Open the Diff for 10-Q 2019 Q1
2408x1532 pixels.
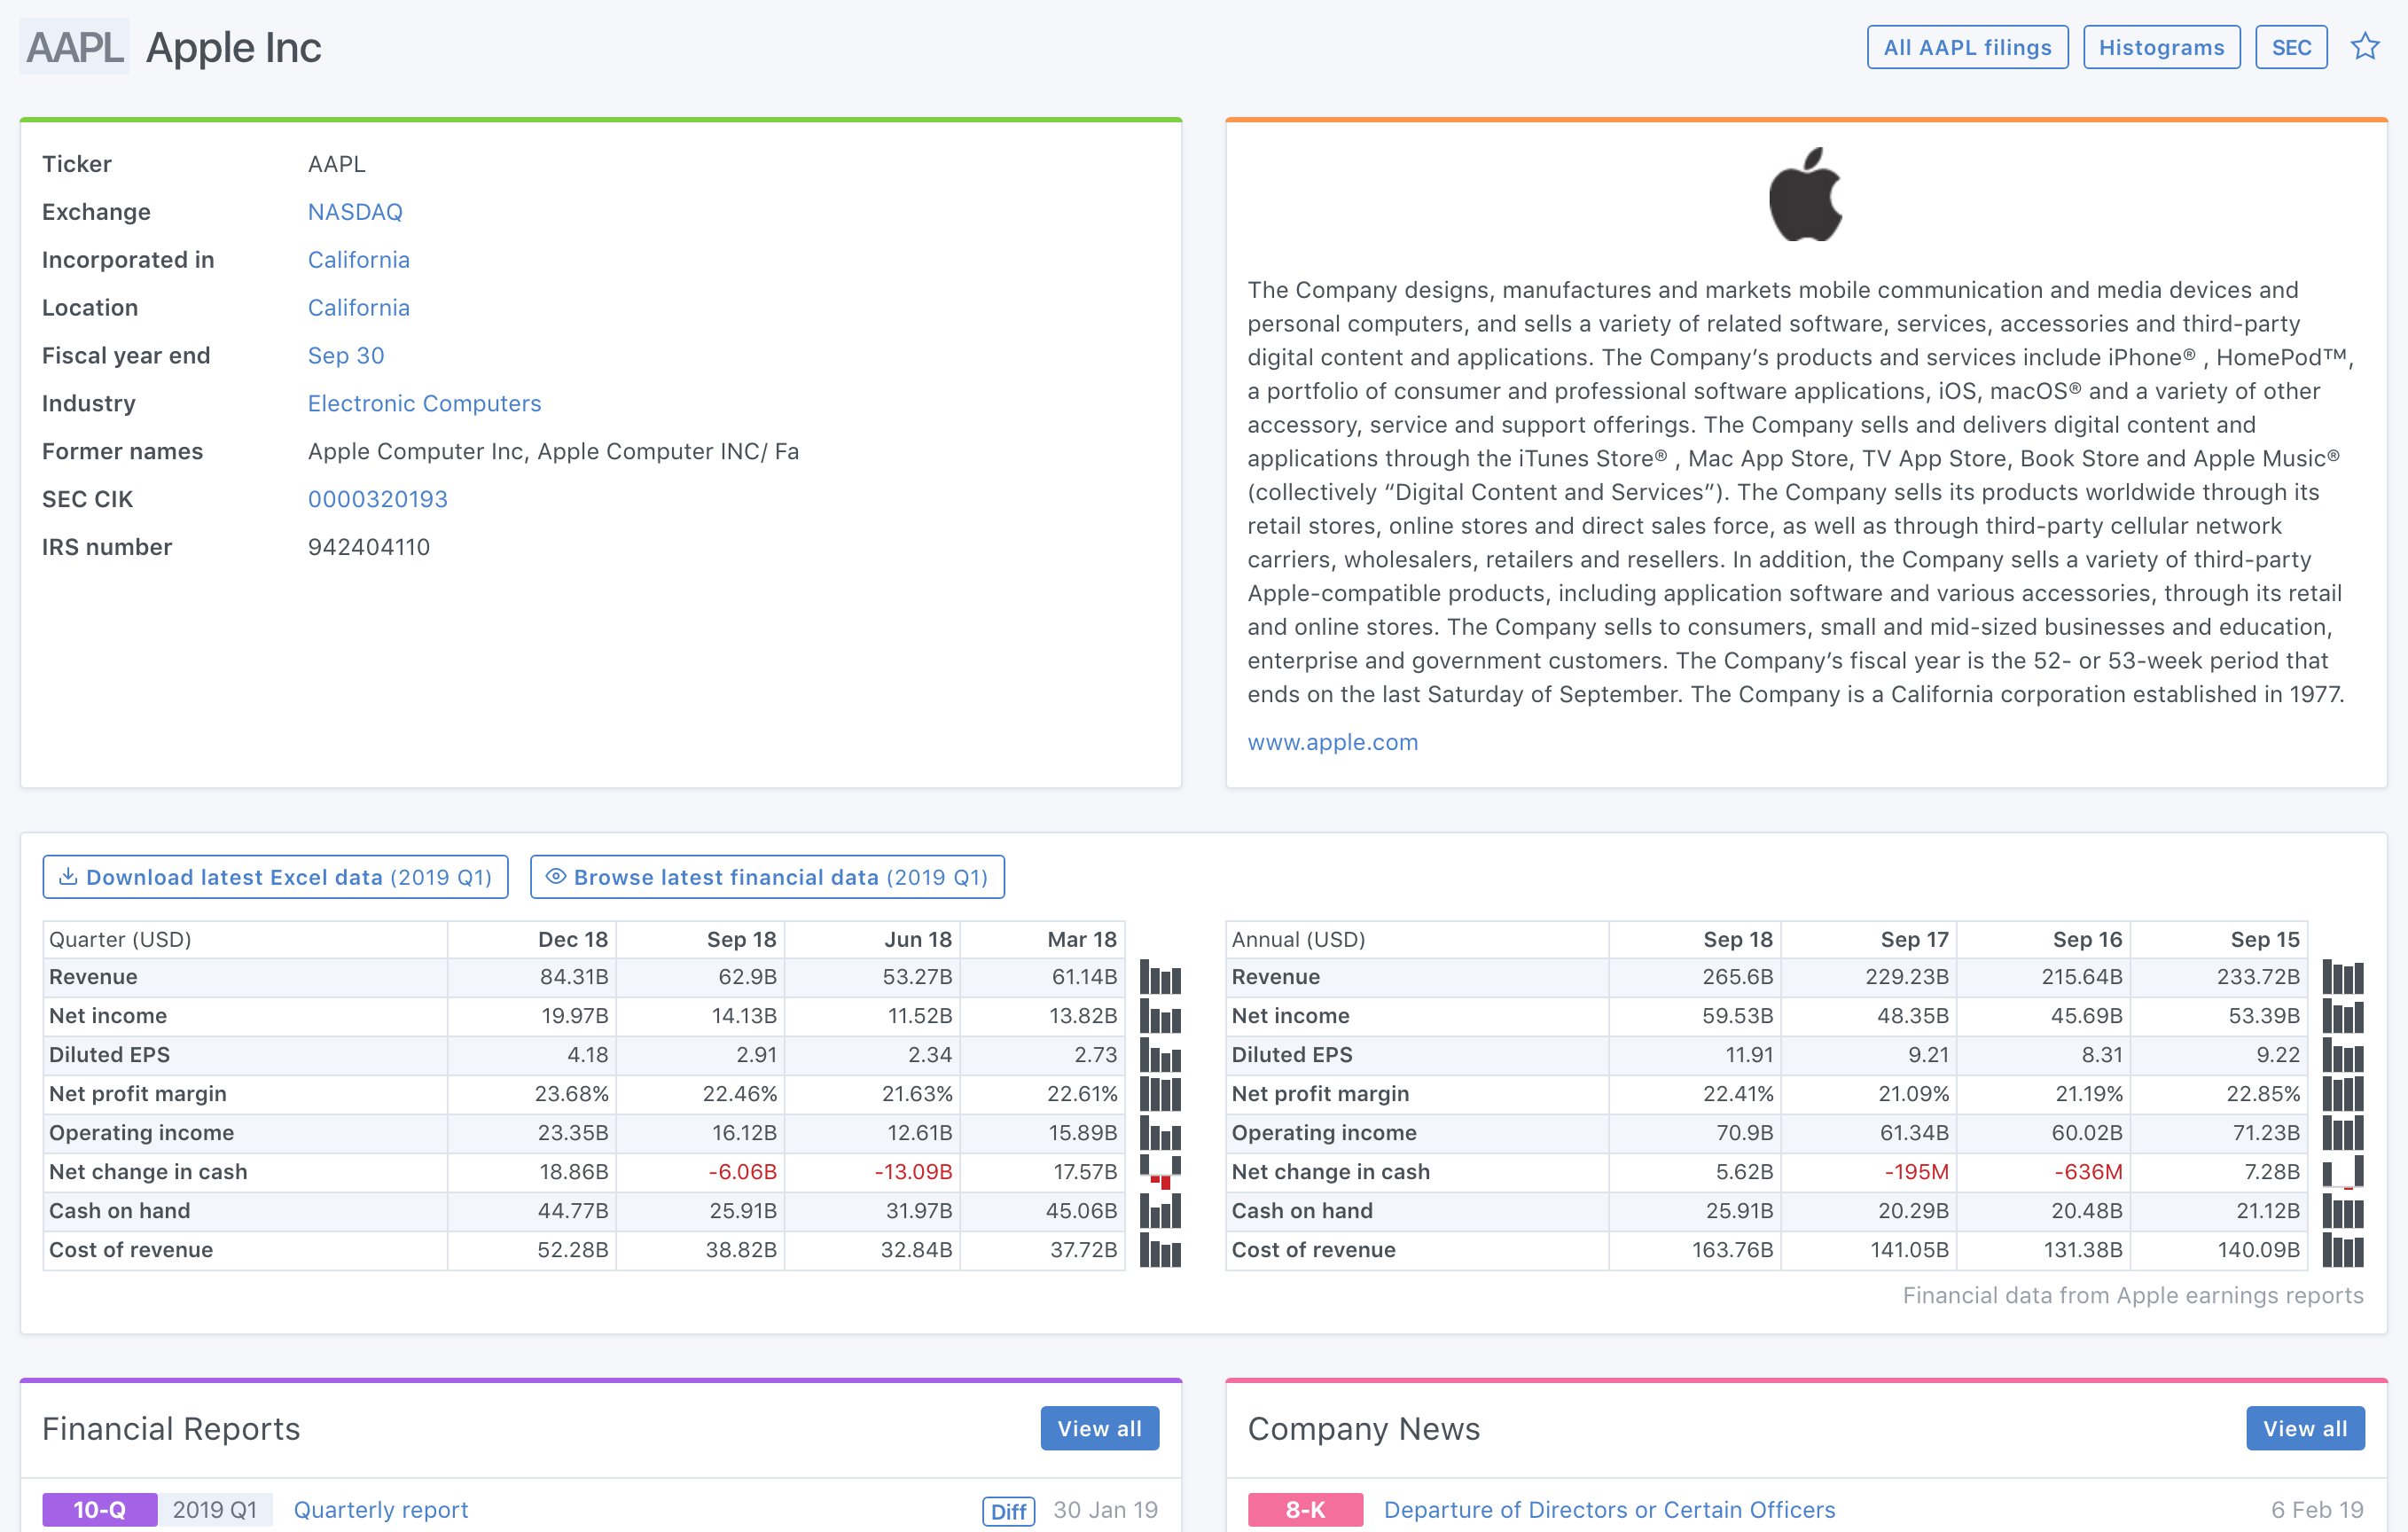(x=1008, y=1510)
